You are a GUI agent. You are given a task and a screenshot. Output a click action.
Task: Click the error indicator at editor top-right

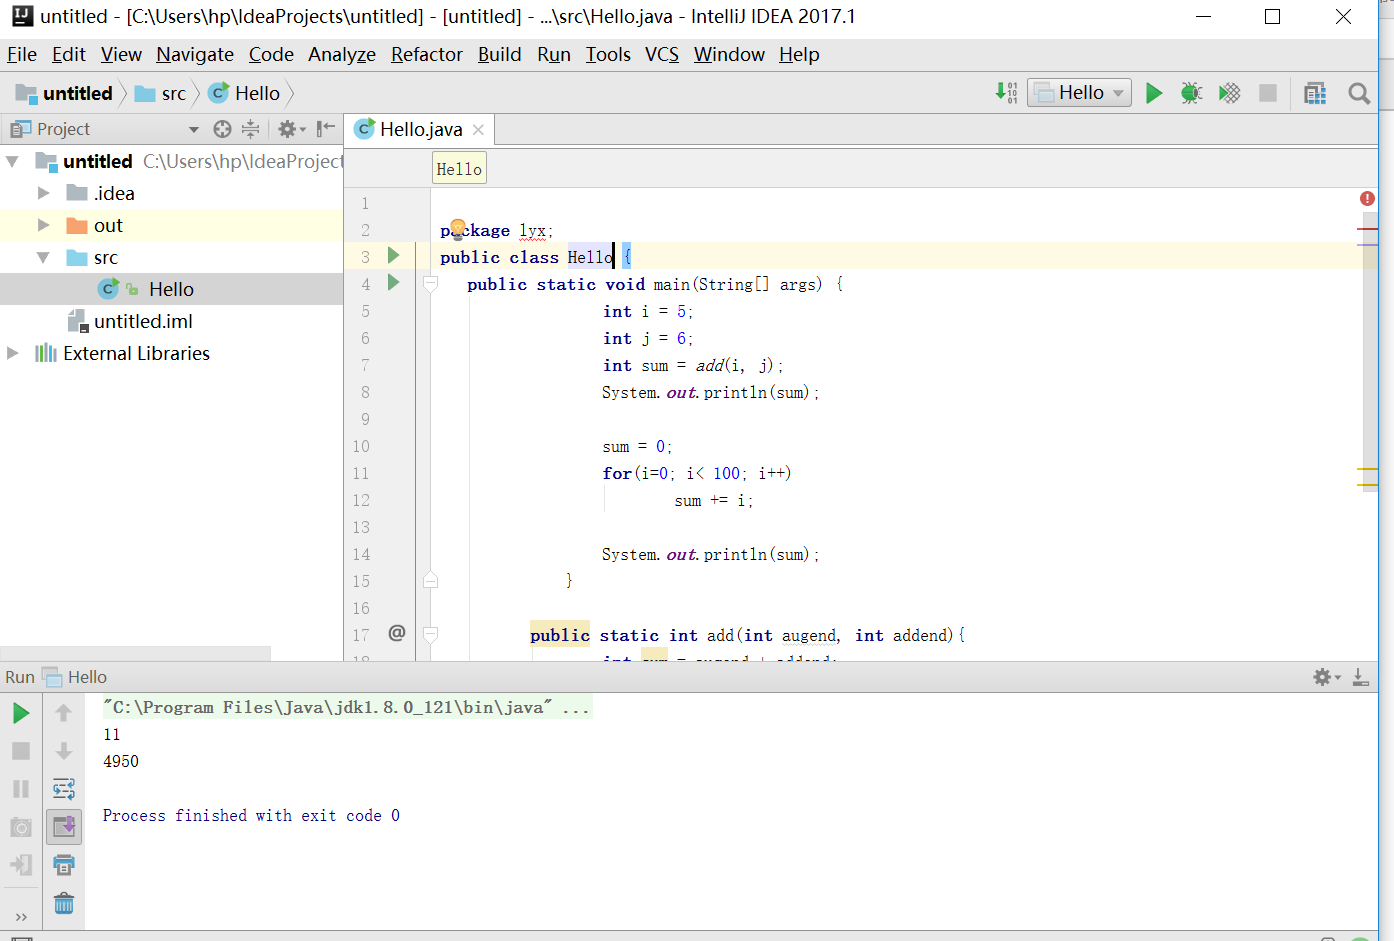pyautogui.click(x=1367, y=198)
